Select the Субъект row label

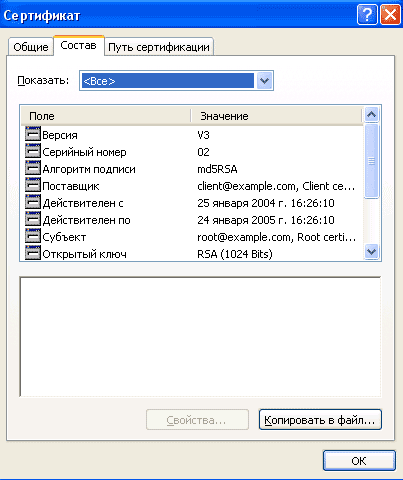64,237
